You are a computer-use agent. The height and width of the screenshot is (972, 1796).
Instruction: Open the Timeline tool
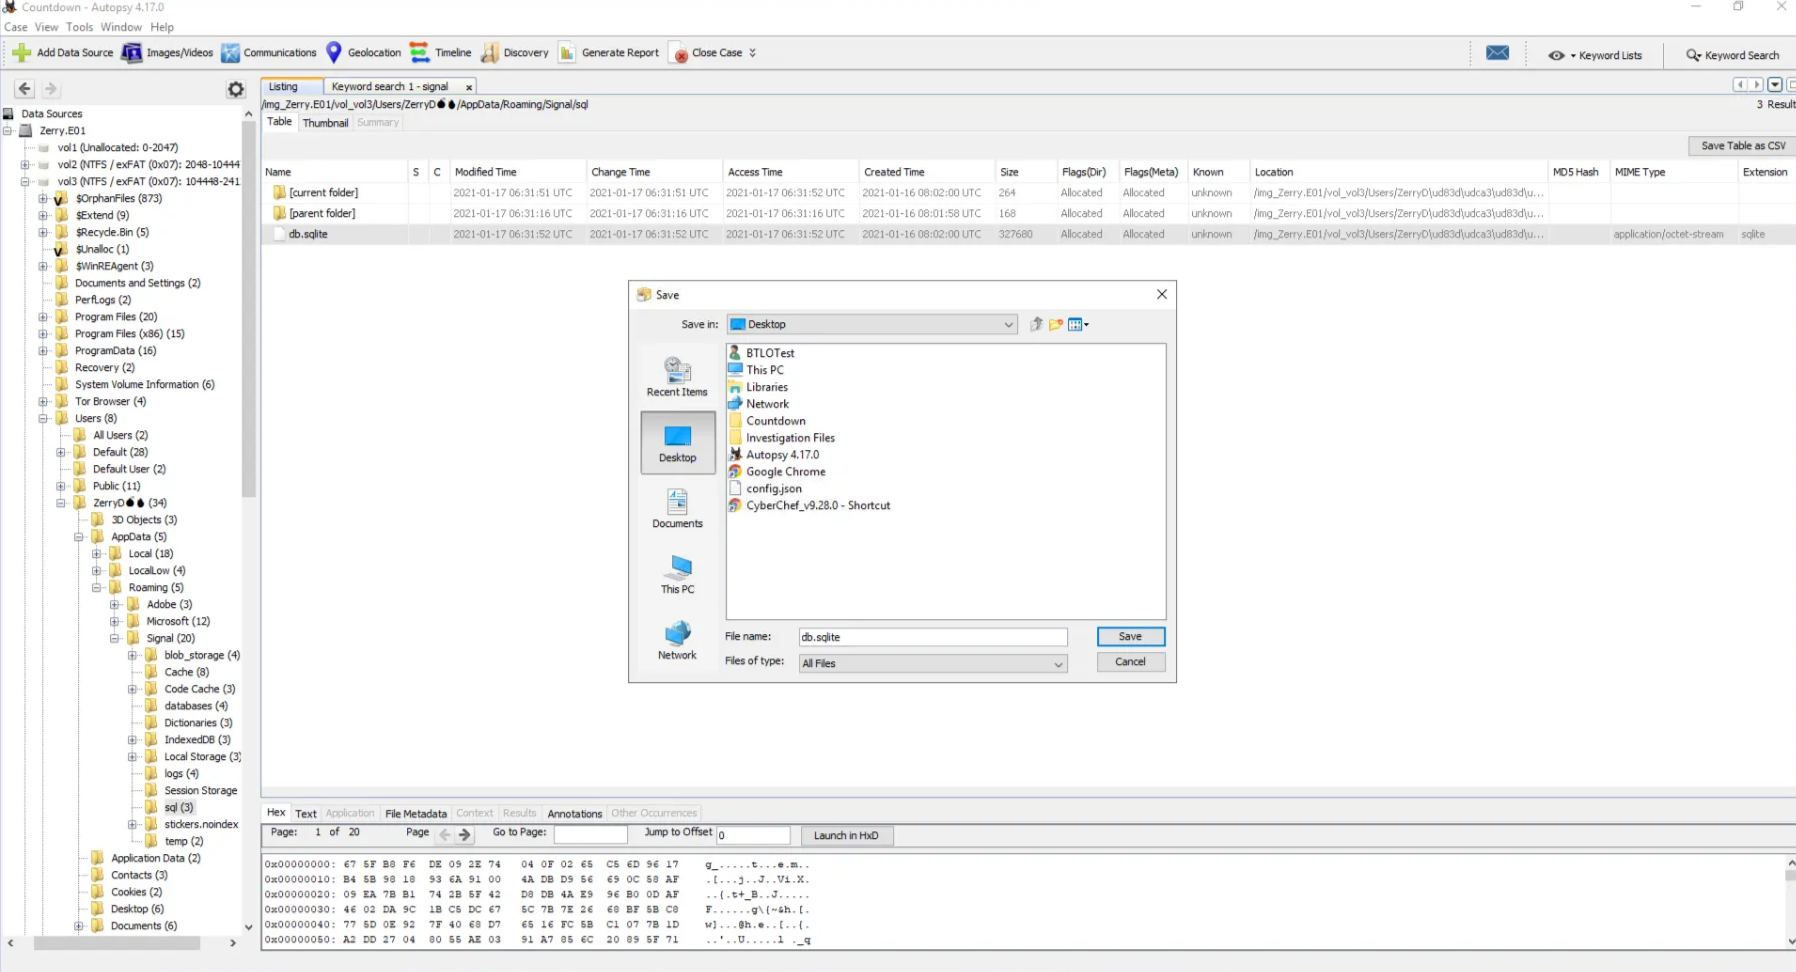pos(441,53)
